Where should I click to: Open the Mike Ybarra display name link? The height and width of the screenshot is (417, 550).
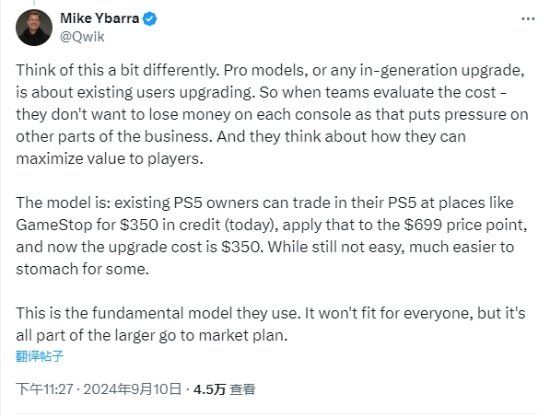[100, 18]
